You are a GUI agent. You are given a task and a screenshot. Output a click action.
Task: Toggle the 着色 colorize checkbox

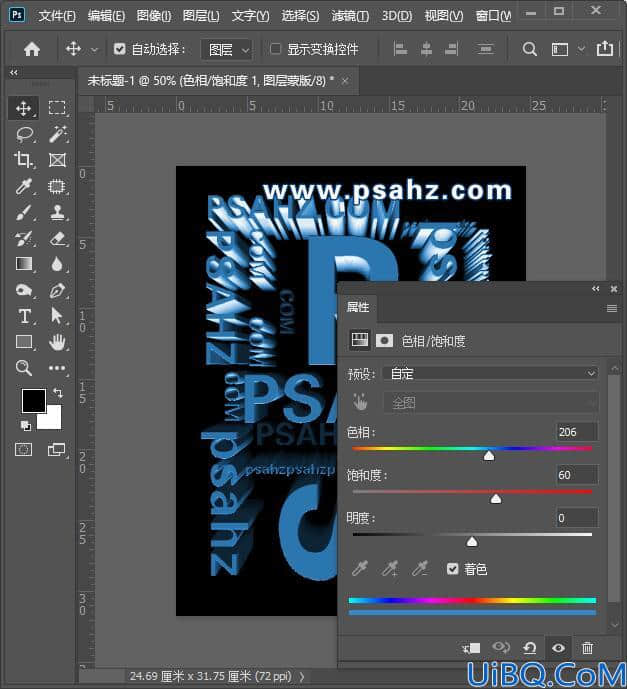453,569
